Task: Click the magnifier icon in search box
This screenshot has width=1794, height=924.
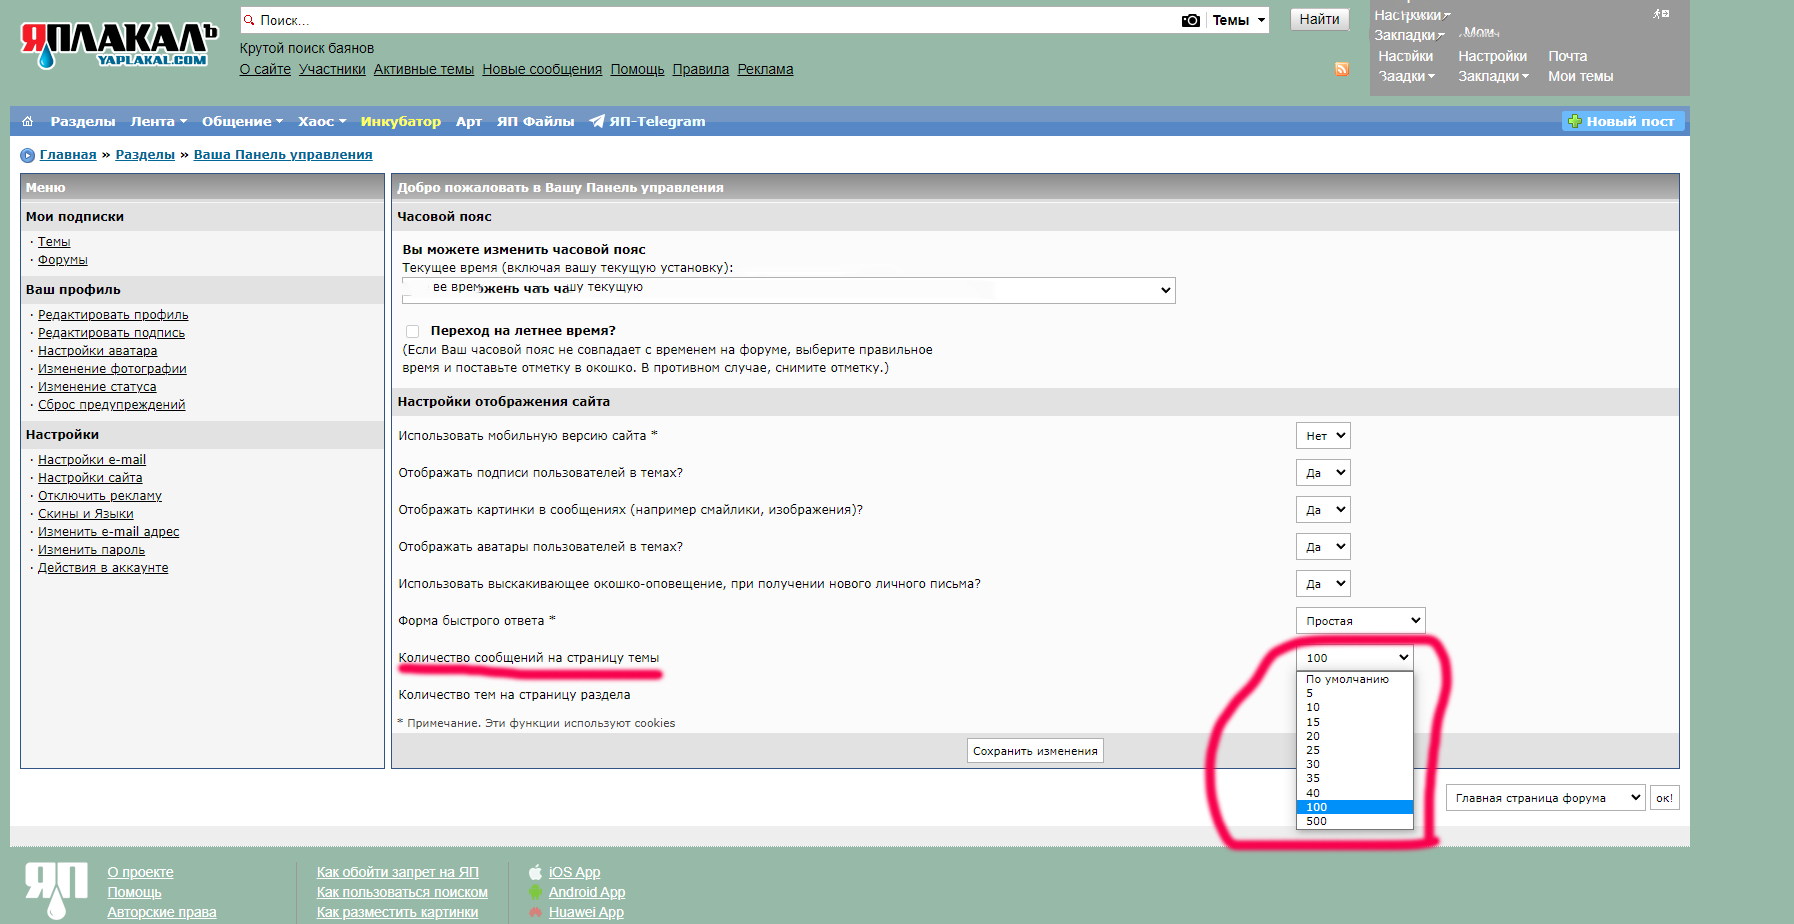Action: pyautogui.click(x=249, y=20)
